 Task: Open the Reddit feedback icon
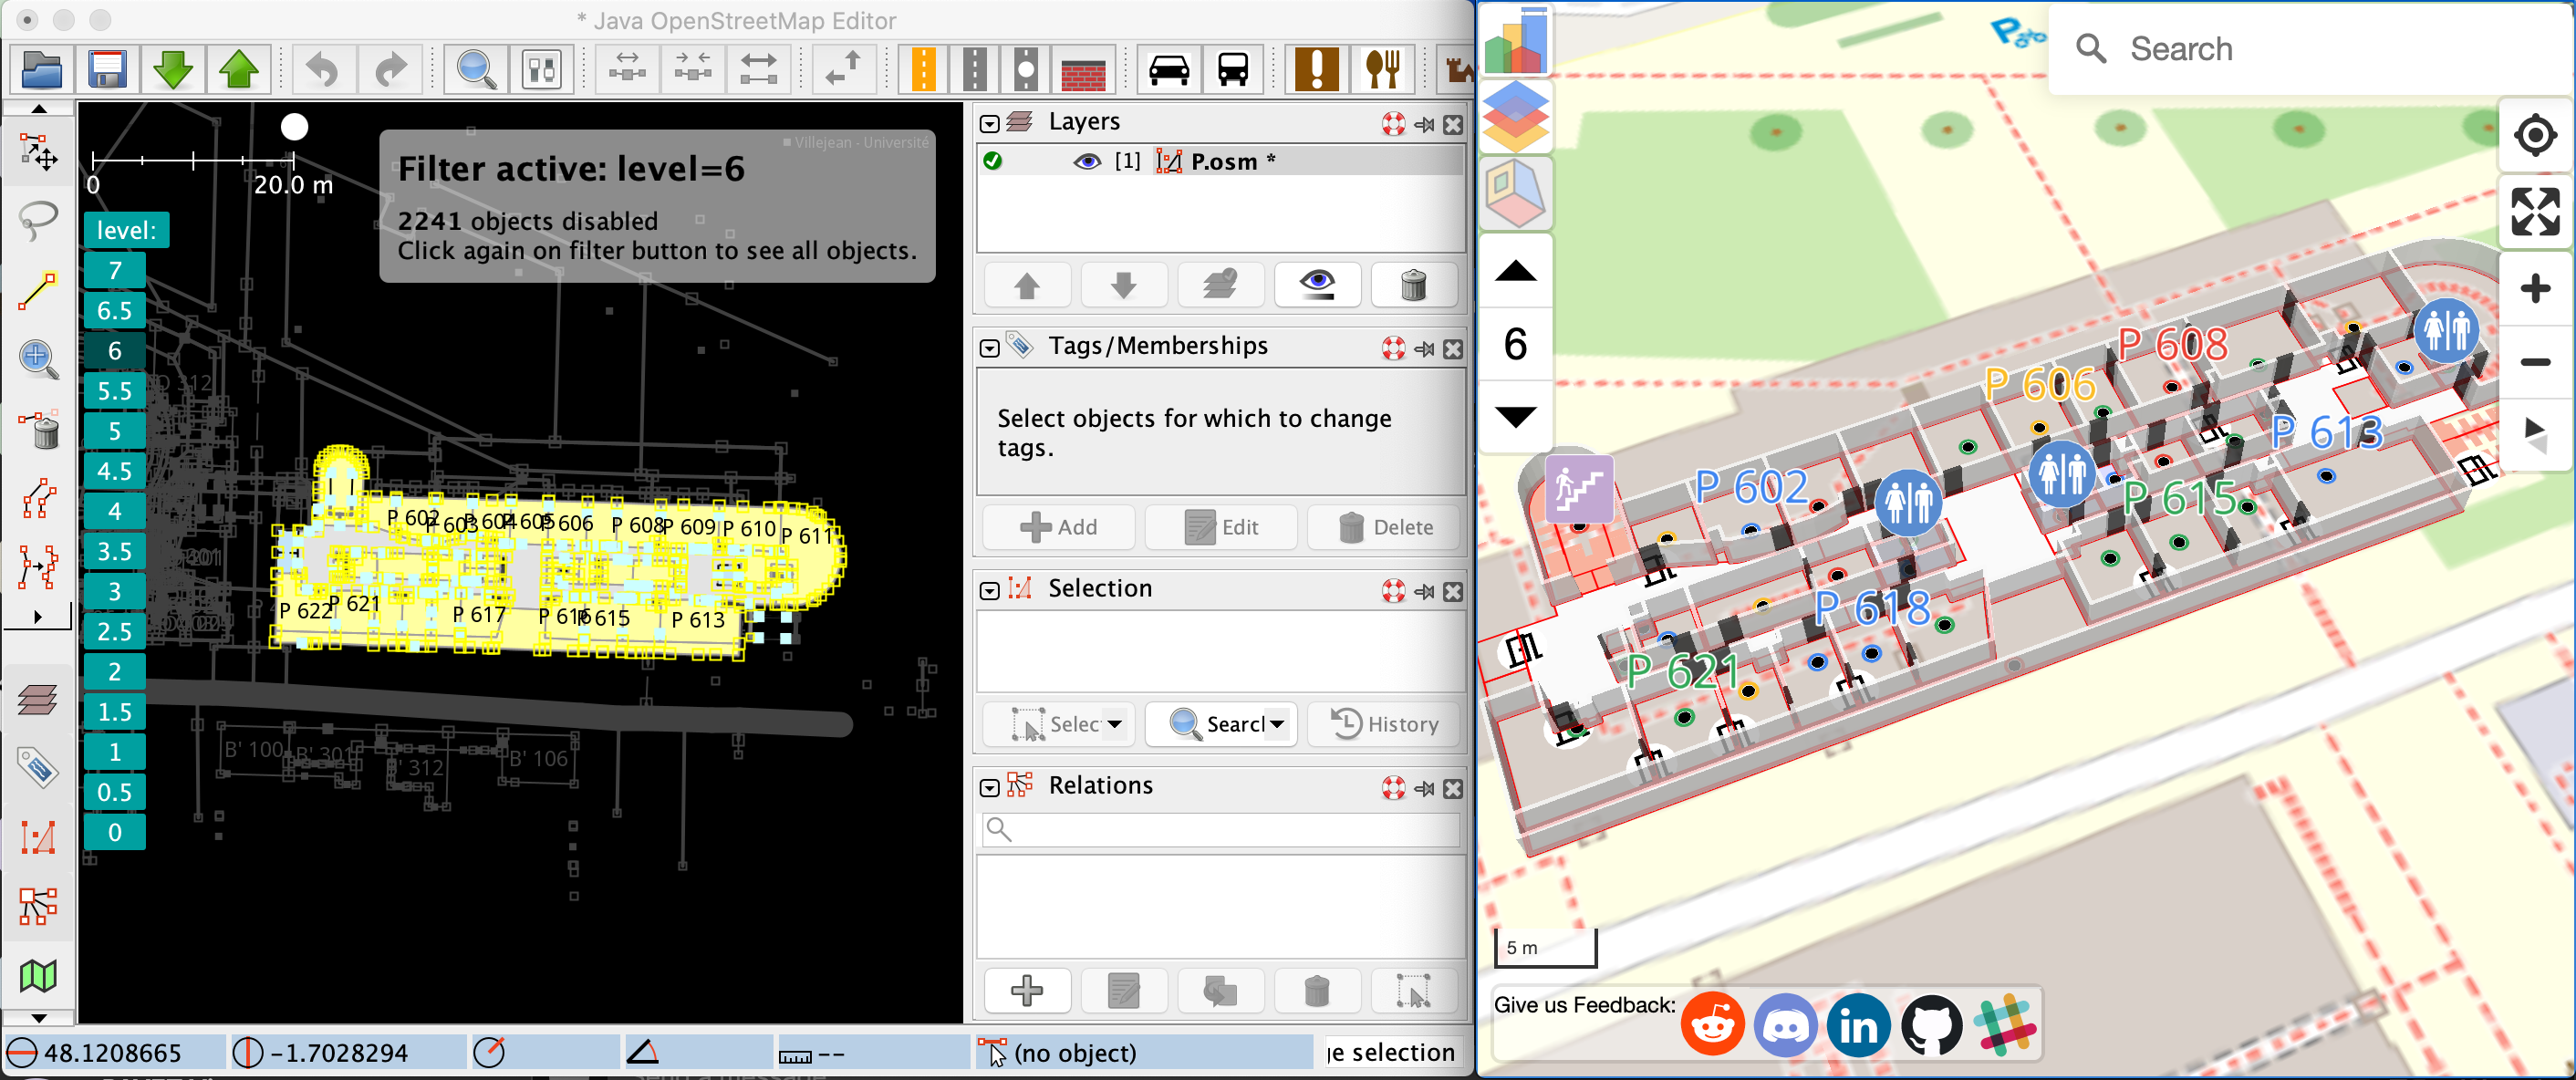[1712, 1025]
